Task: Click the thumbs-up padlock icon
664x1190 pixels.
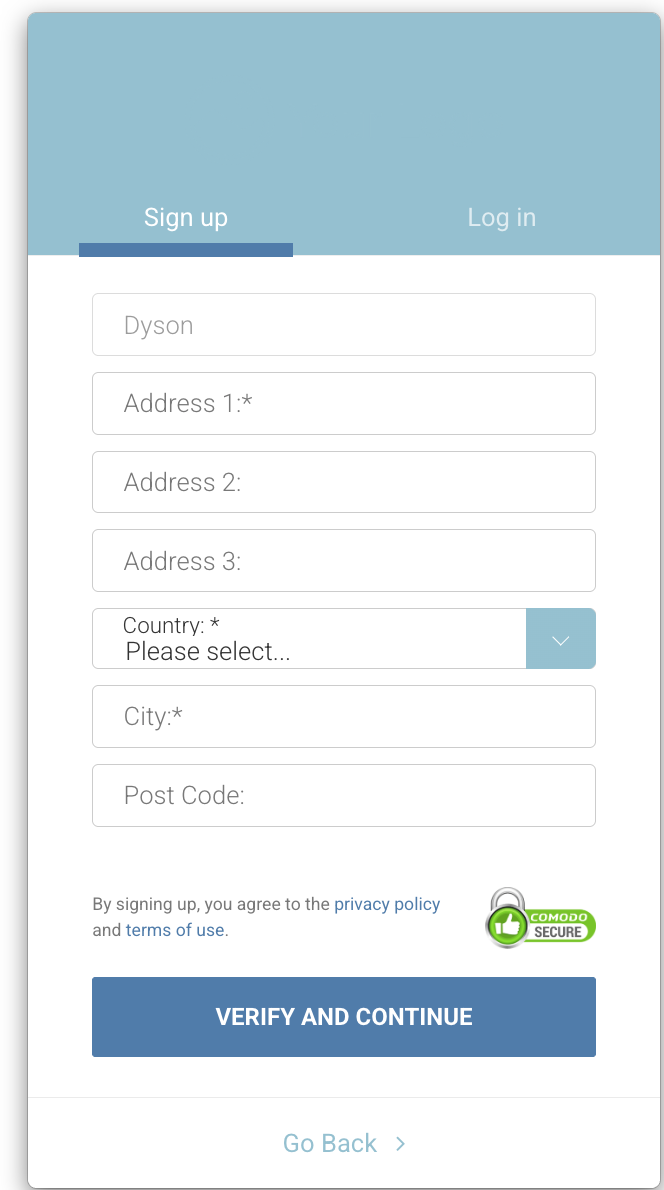Action: [x=508, y=920]
